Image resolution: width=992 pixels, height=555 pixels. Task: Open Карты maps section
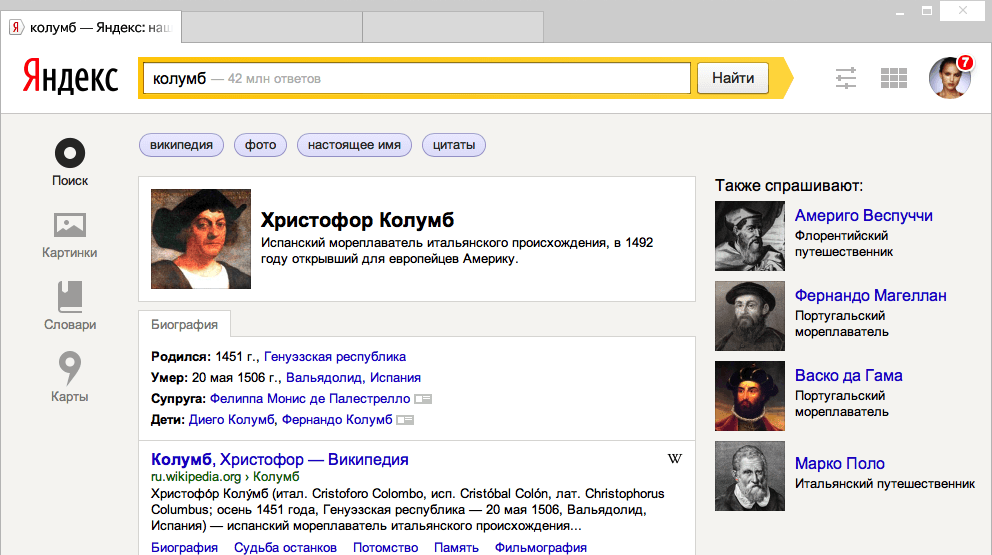(70, 378)
